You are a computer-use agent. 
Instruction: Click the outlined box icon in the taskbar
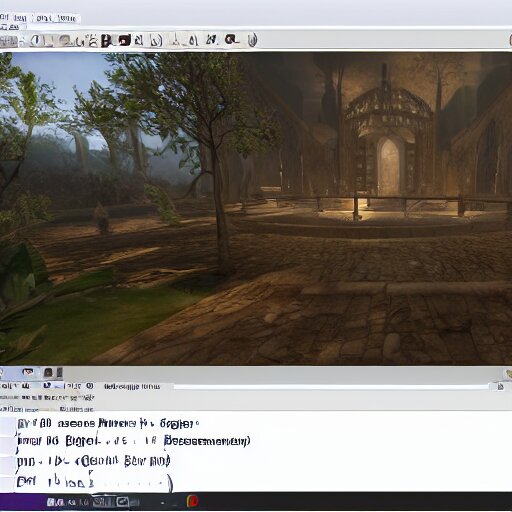click(122, 501)
